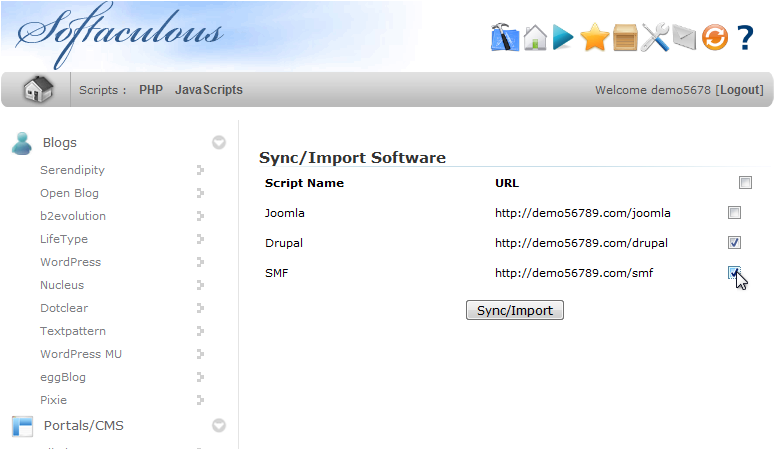Image resolution: width=776 pixels, height=450 pixels.
Task: Collapse the Portals/CMS category with its arrow
Action: tap(219, 426)
